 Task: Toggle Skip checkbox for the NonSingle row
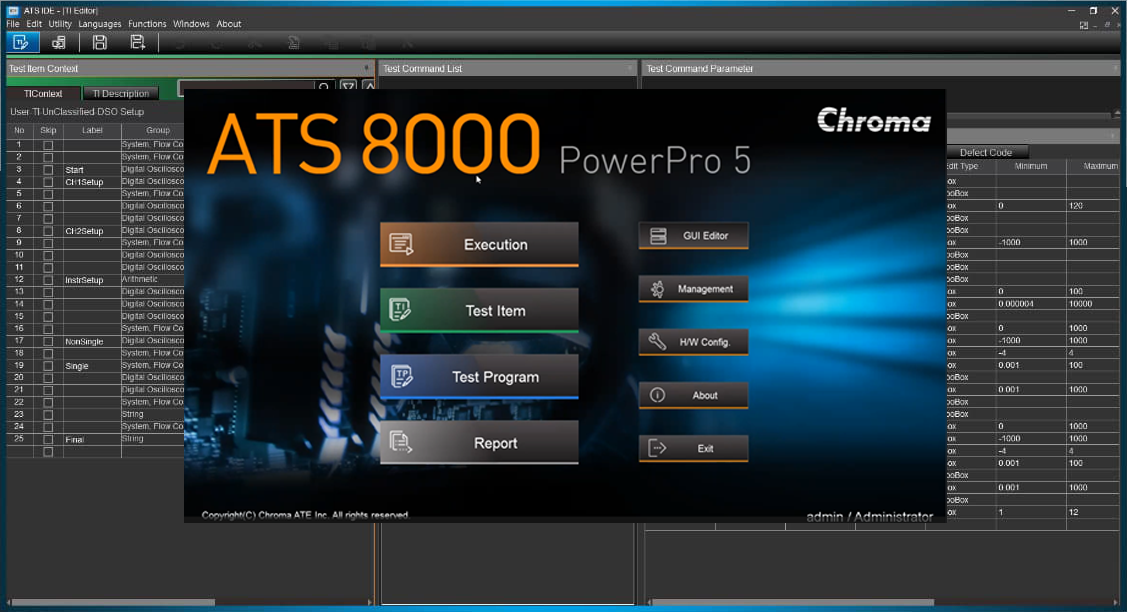(48, 342)
